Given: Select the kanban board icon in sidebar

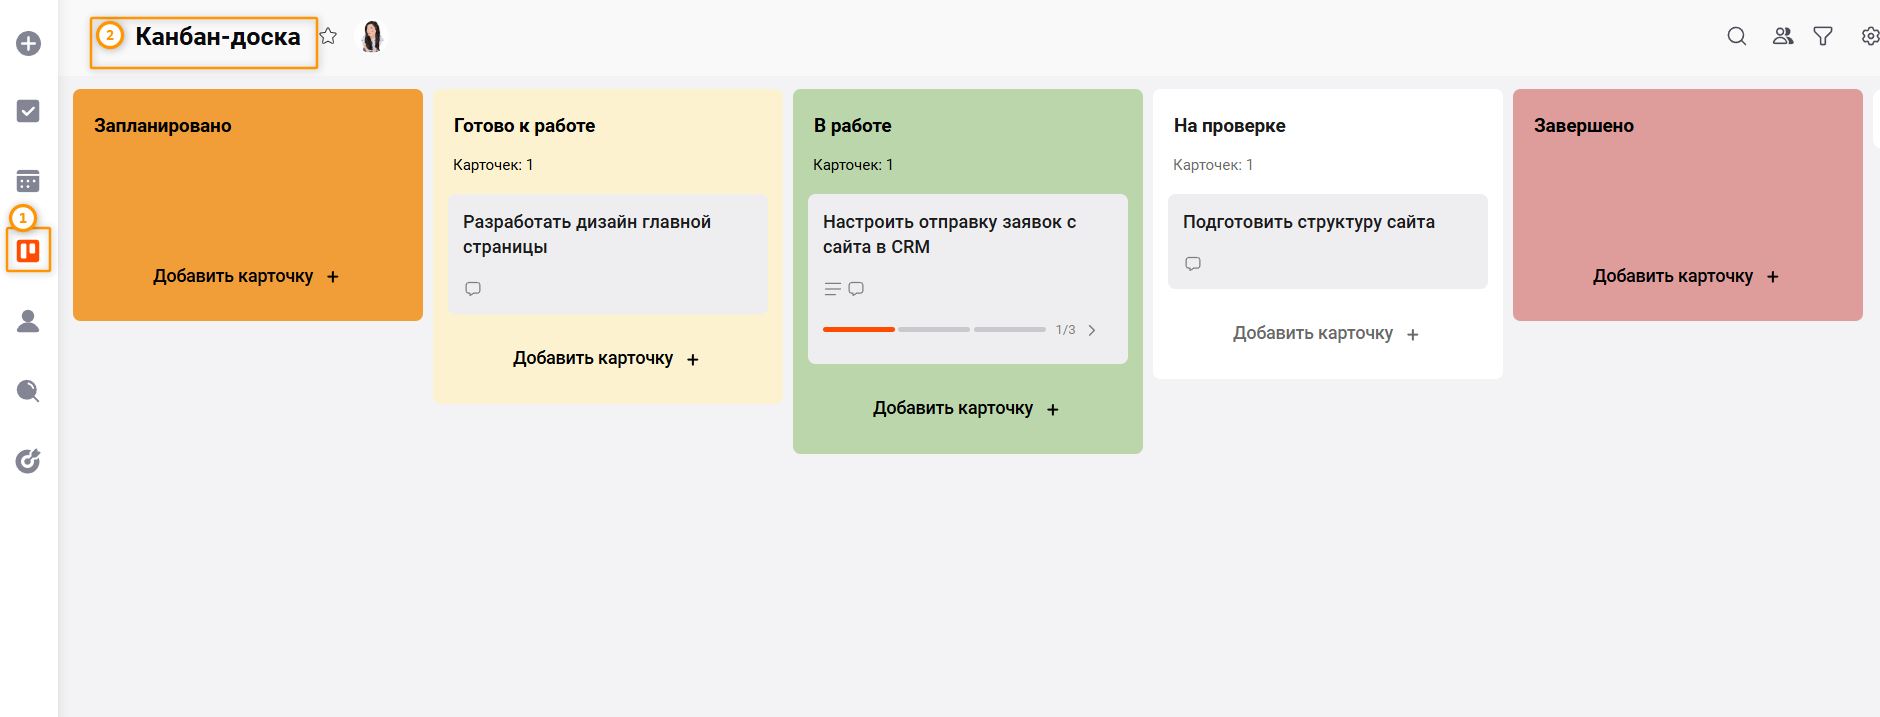Looking at the screenshot, I should [x=28, y=251].
